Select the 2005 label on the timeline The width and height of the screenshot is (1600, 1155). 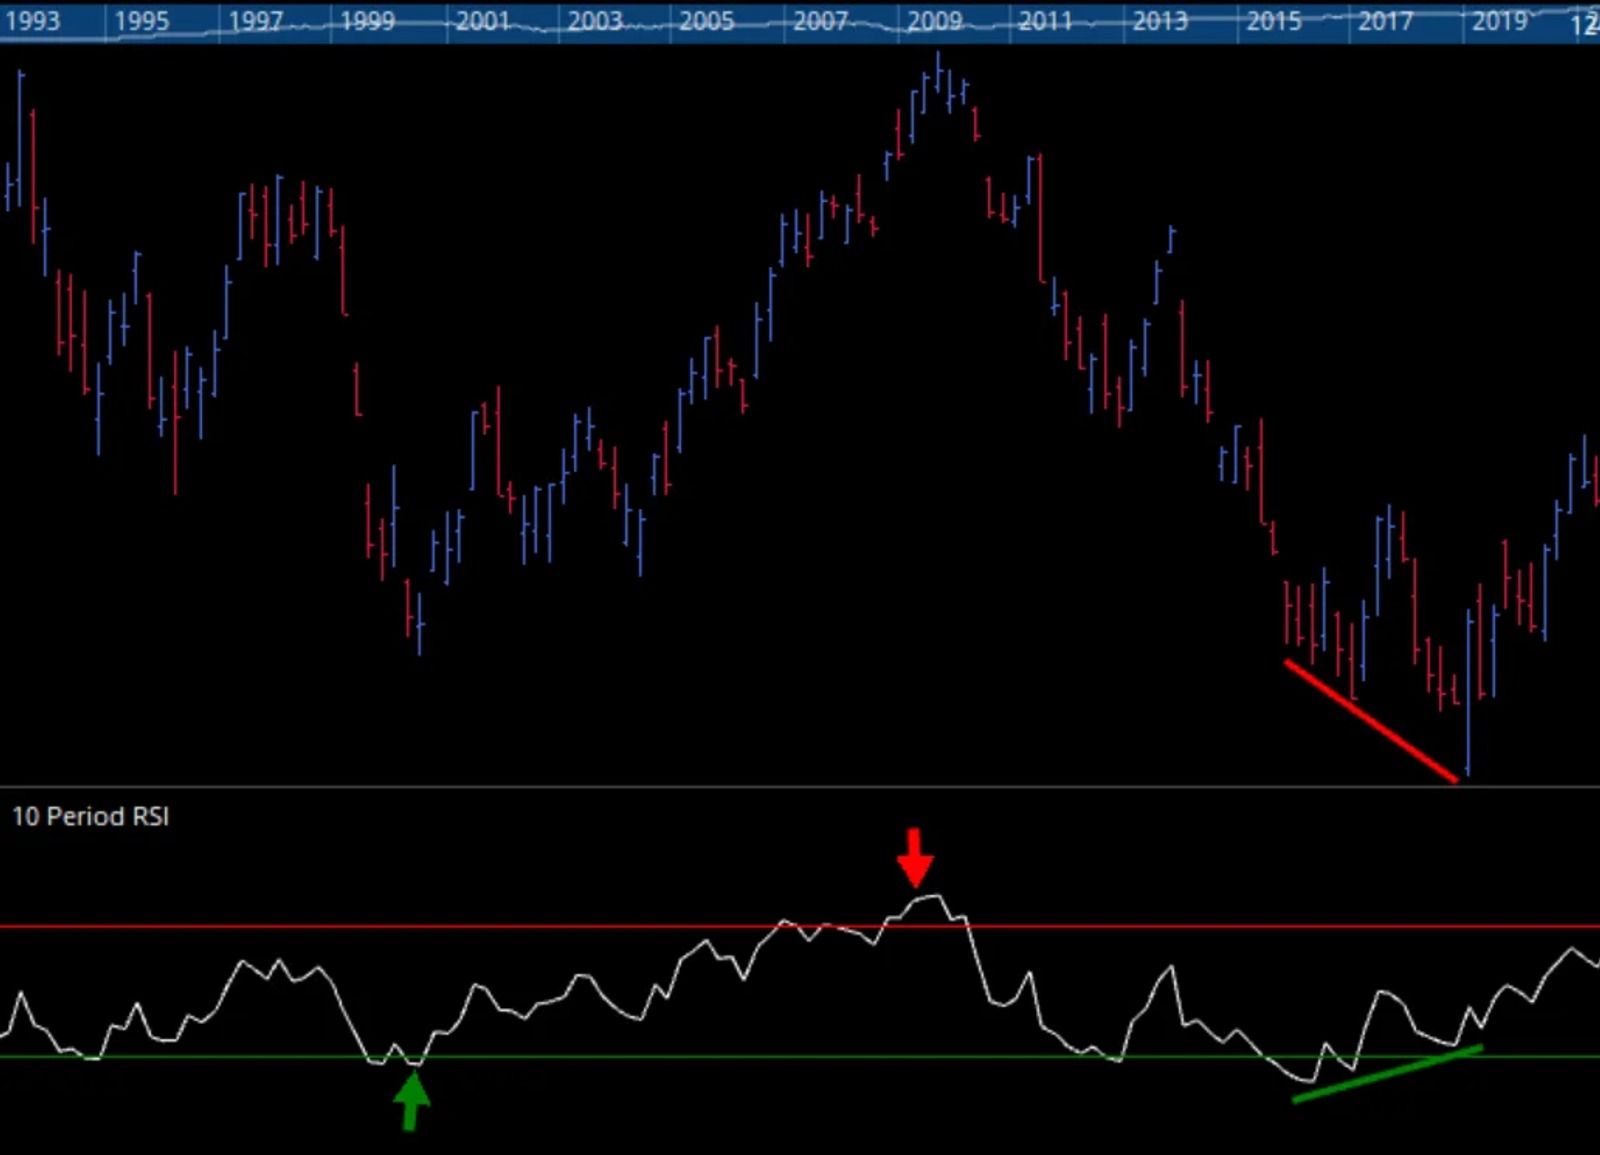[707, 21]
